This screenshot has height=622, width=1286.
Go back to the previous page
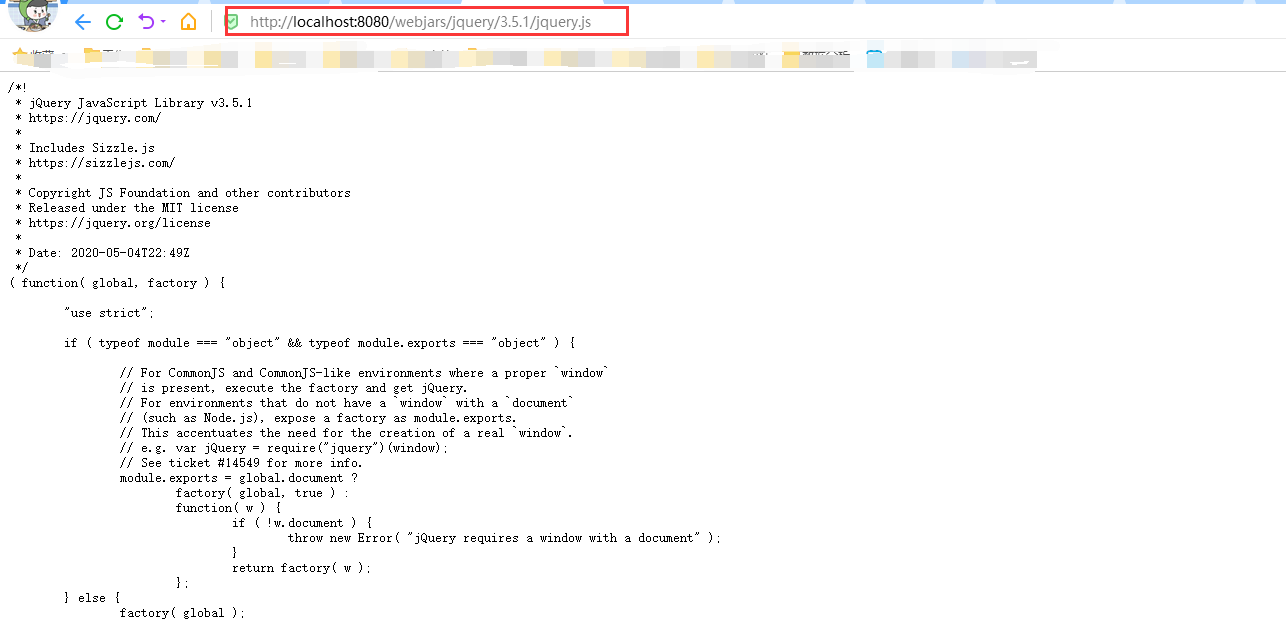[83, 22]
